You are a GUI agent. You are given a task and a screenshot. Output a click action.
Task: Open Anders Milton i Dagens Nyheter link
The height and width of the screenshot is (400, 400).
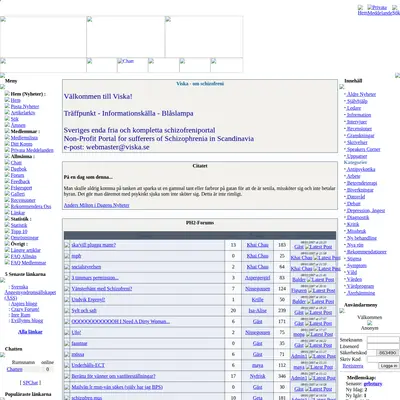click(x=97, y=205)
